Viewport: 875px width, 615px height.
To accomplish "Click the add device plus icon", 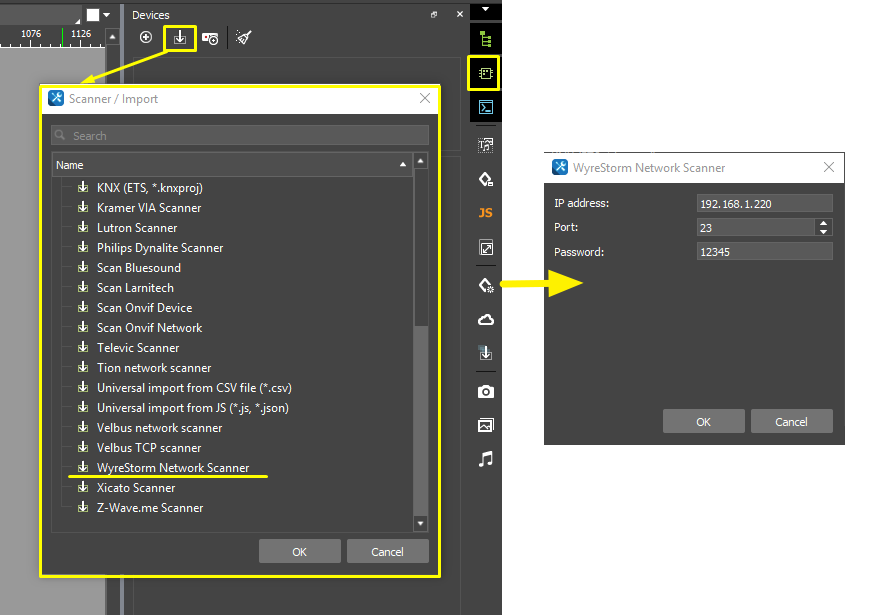I will pos(146,37).
